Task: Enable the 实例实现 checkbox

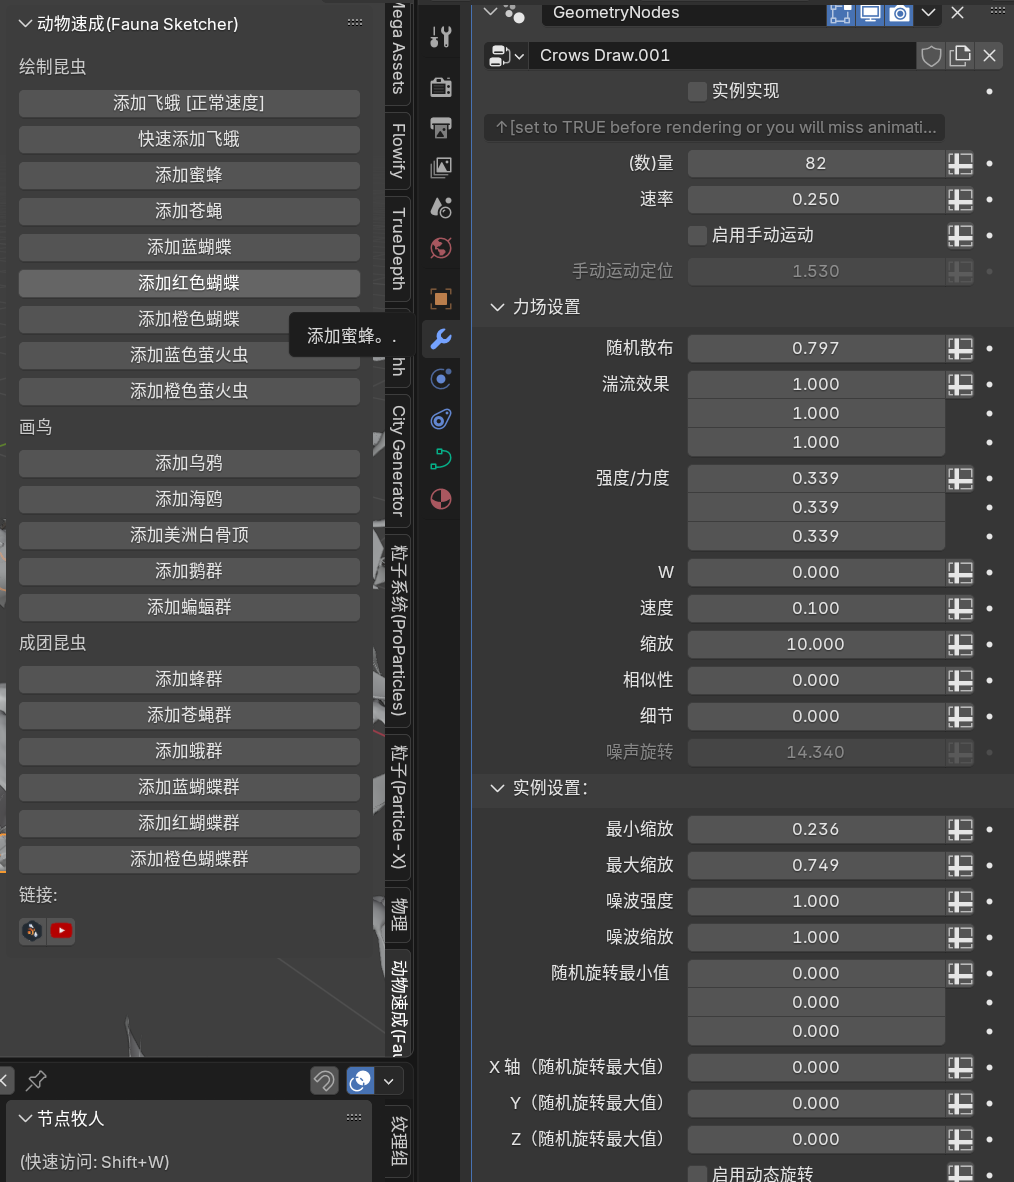Action: point(697,91)
